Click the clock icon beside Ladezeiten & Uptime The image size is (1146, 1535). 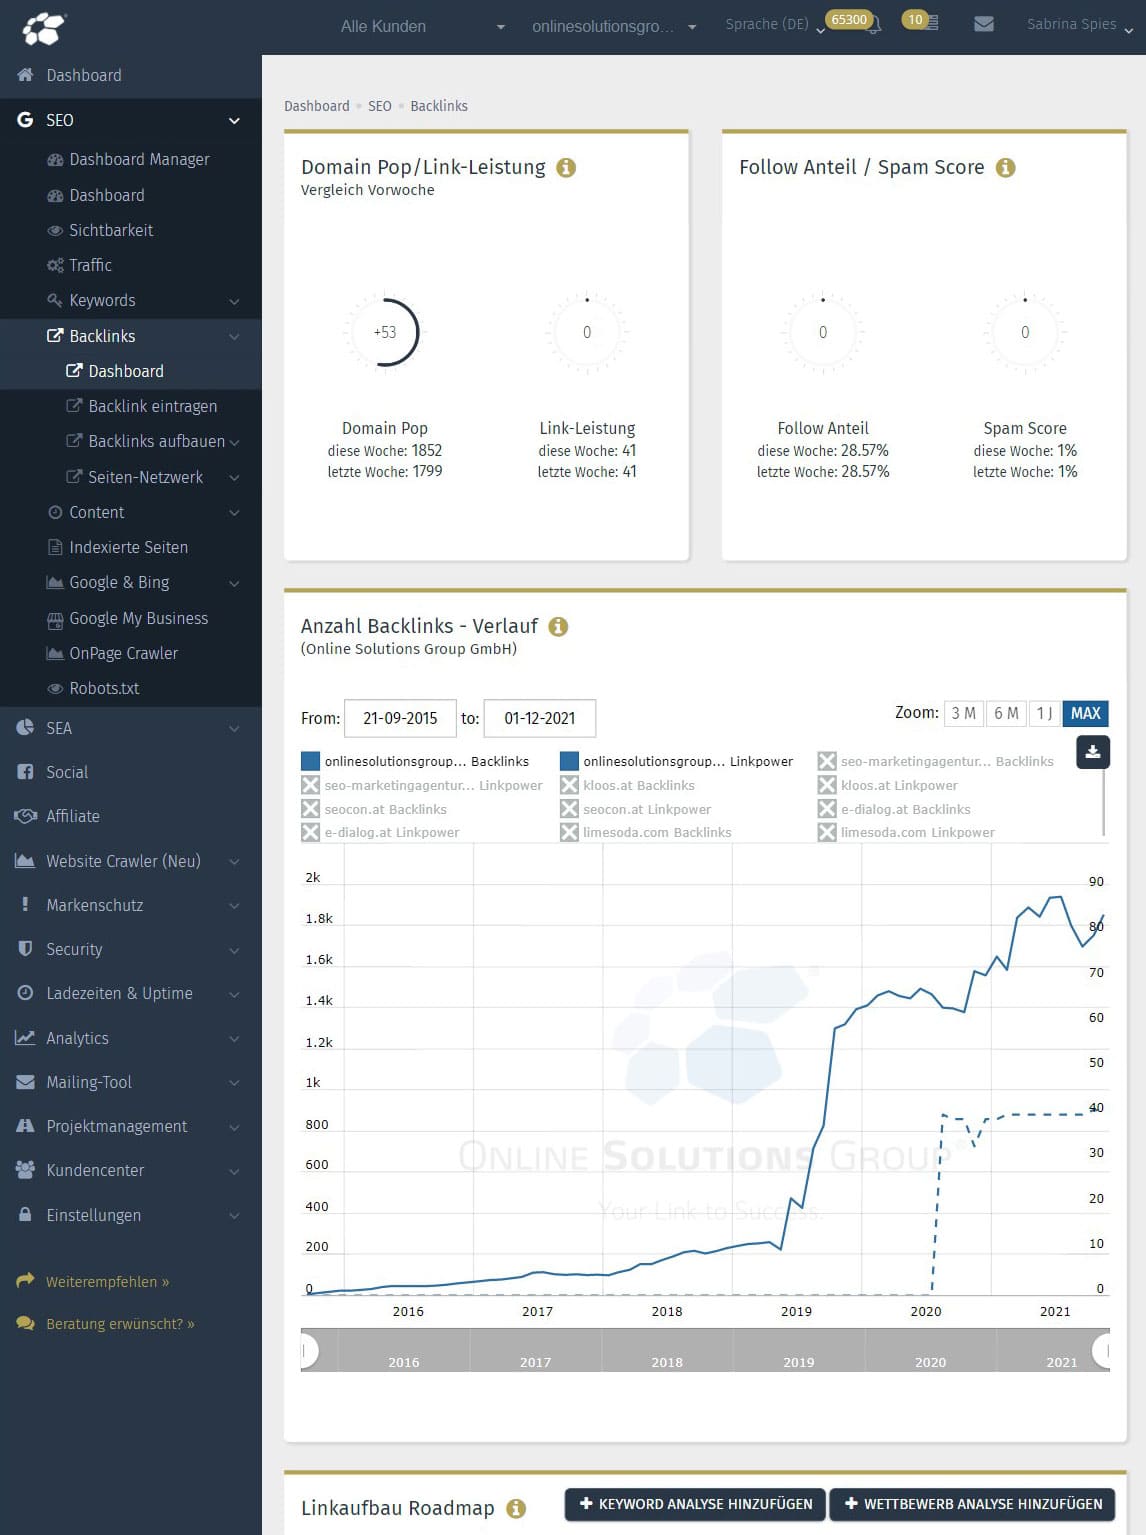point(25,993)
